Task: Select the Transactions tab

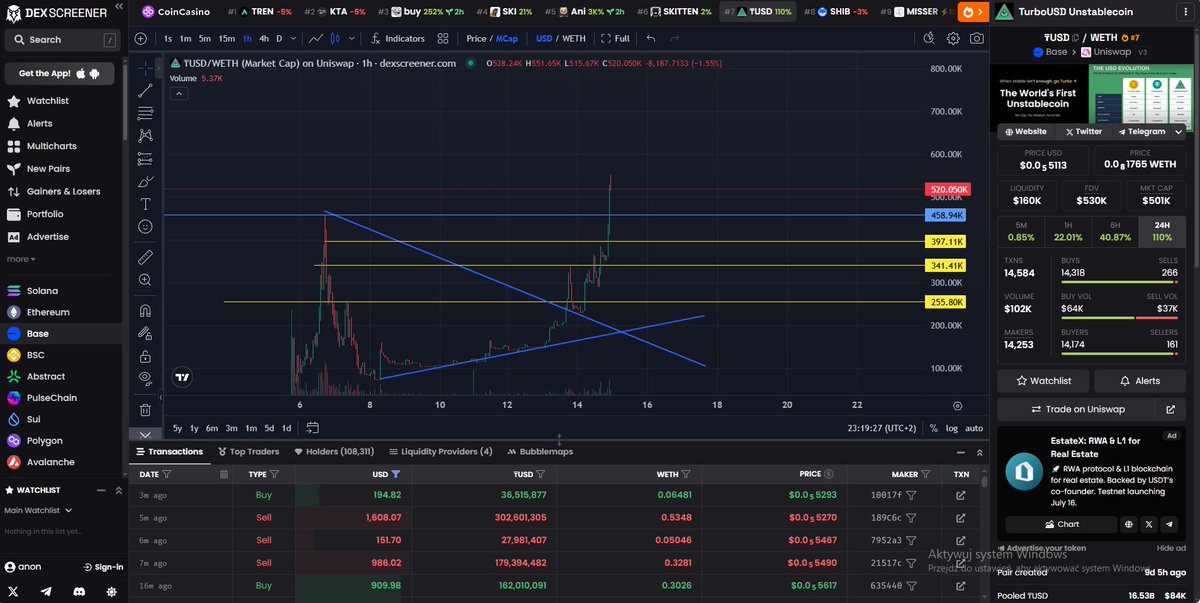Action: tap(169, 451)
